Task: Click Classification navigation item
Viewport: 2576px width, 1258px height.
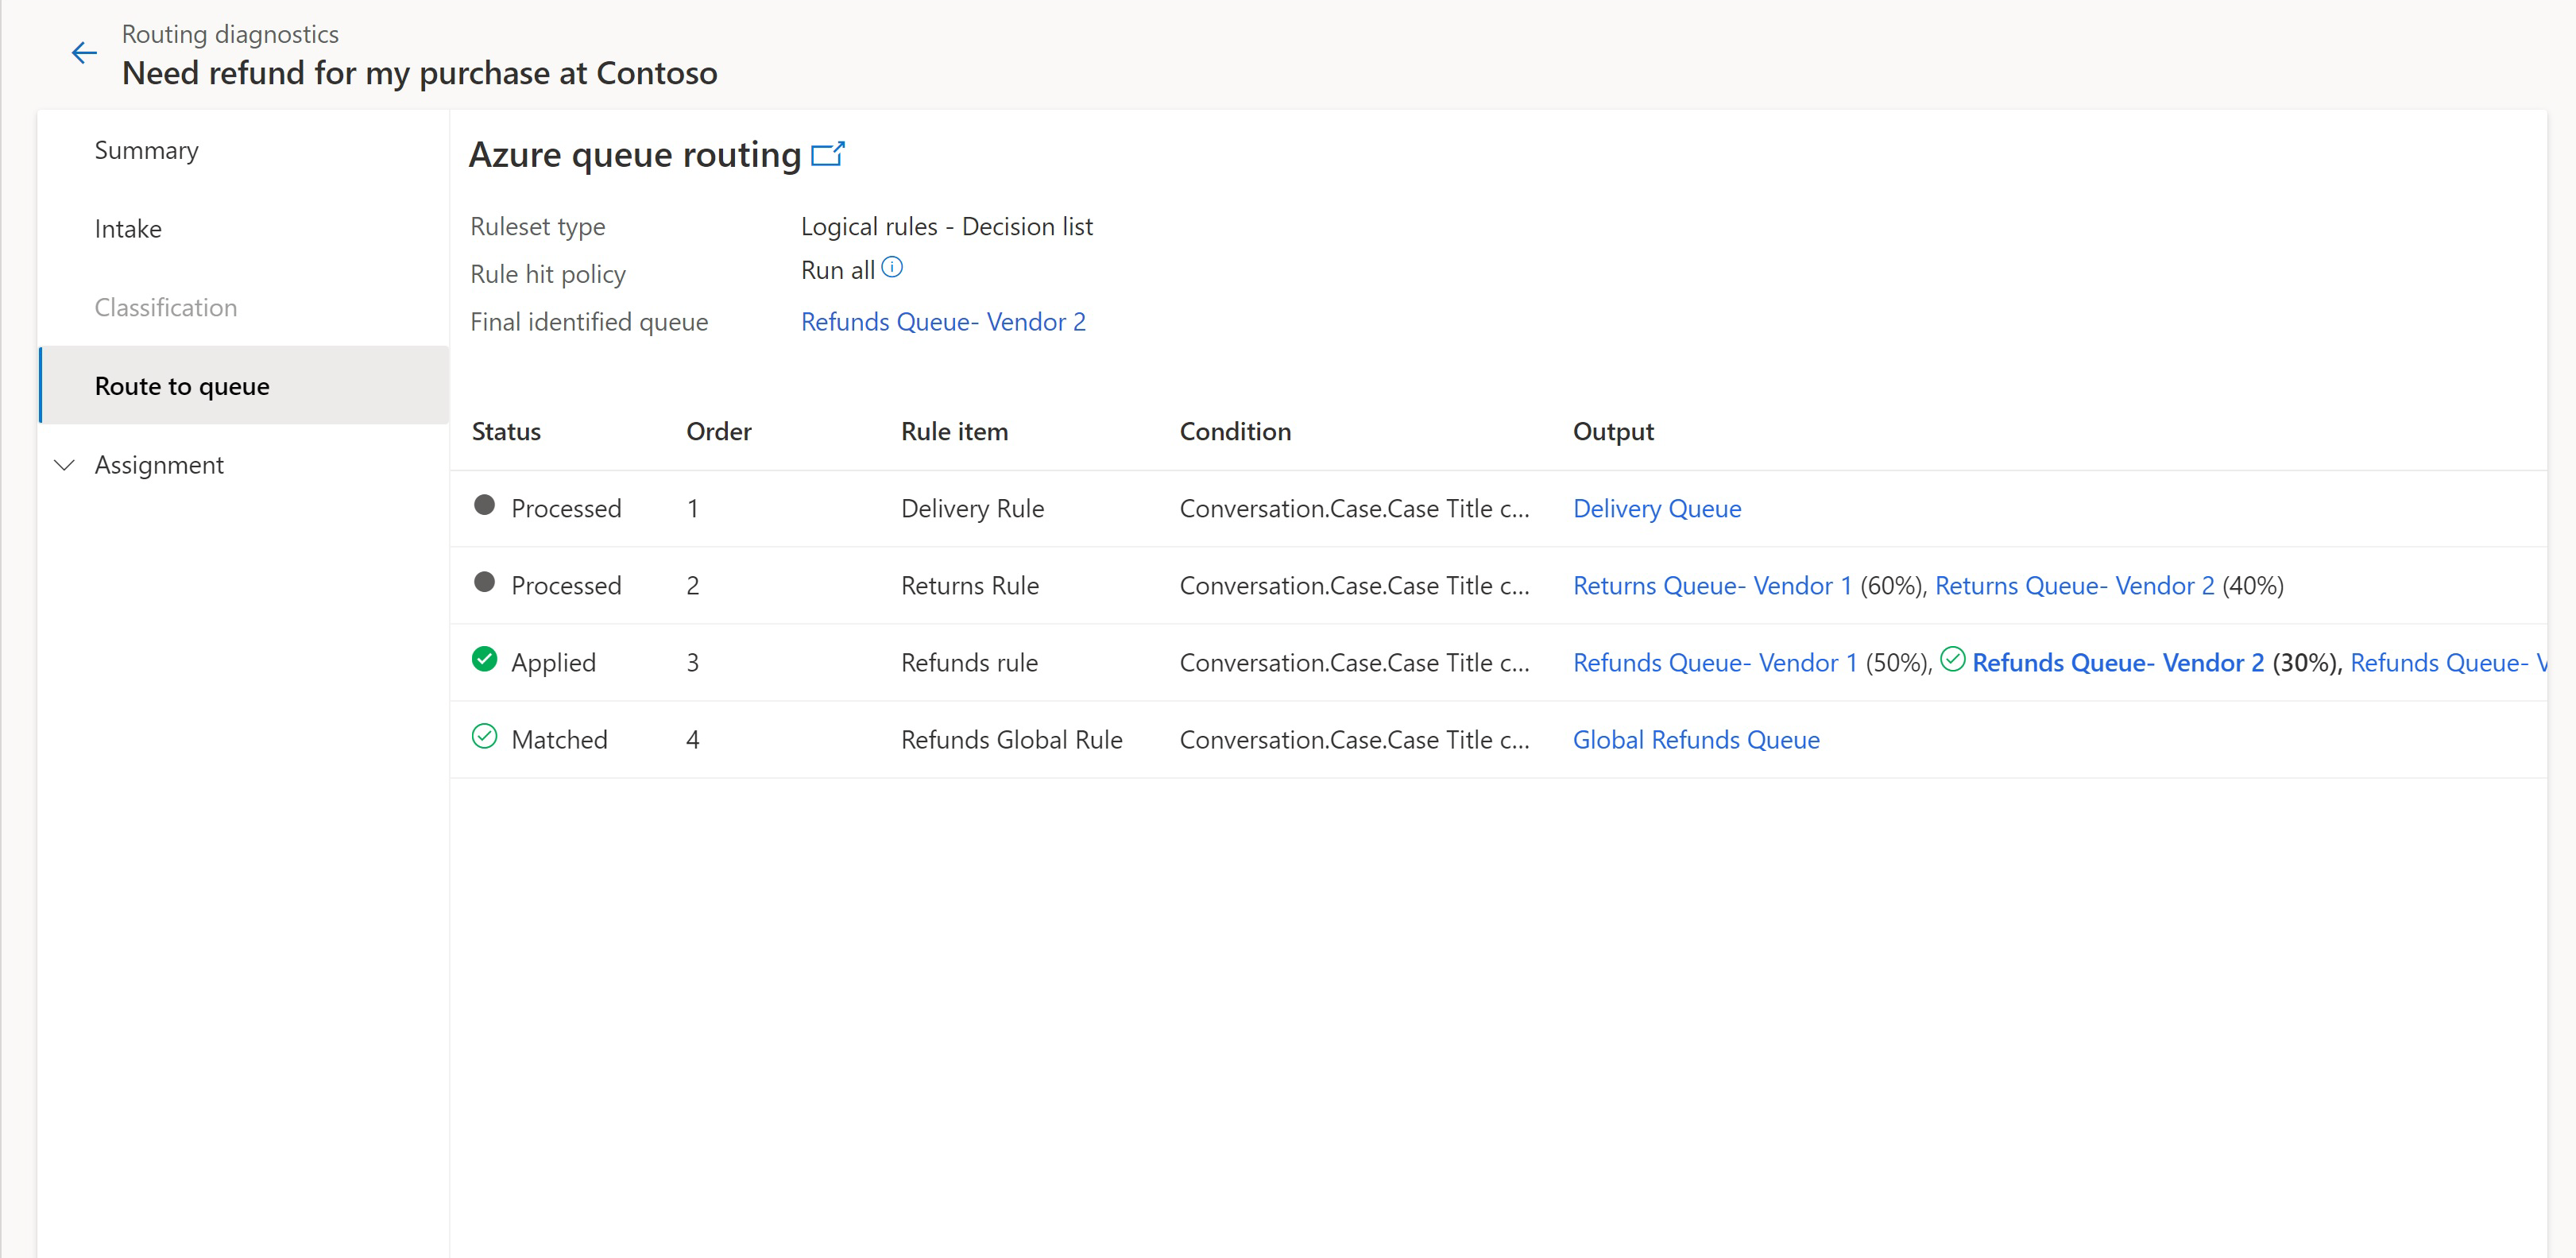Action: 164,307
